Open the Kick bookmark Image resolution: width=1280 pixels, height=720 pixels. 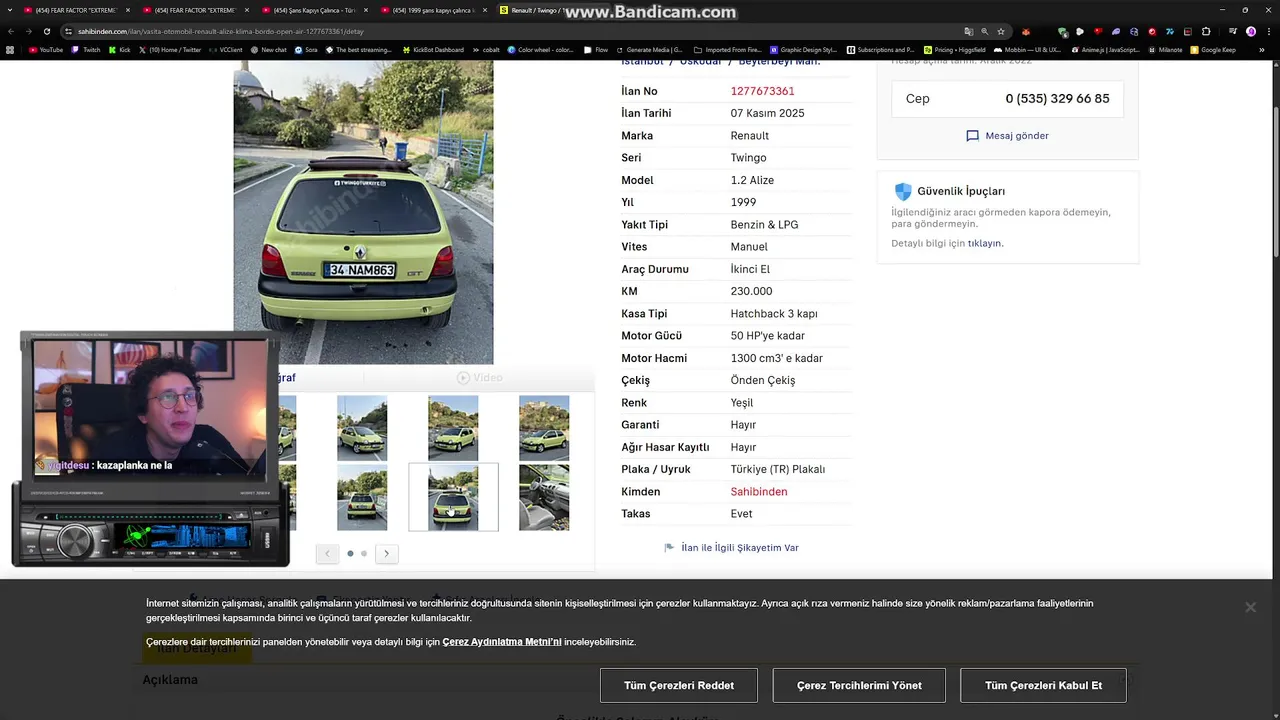[x=120, y=49]
